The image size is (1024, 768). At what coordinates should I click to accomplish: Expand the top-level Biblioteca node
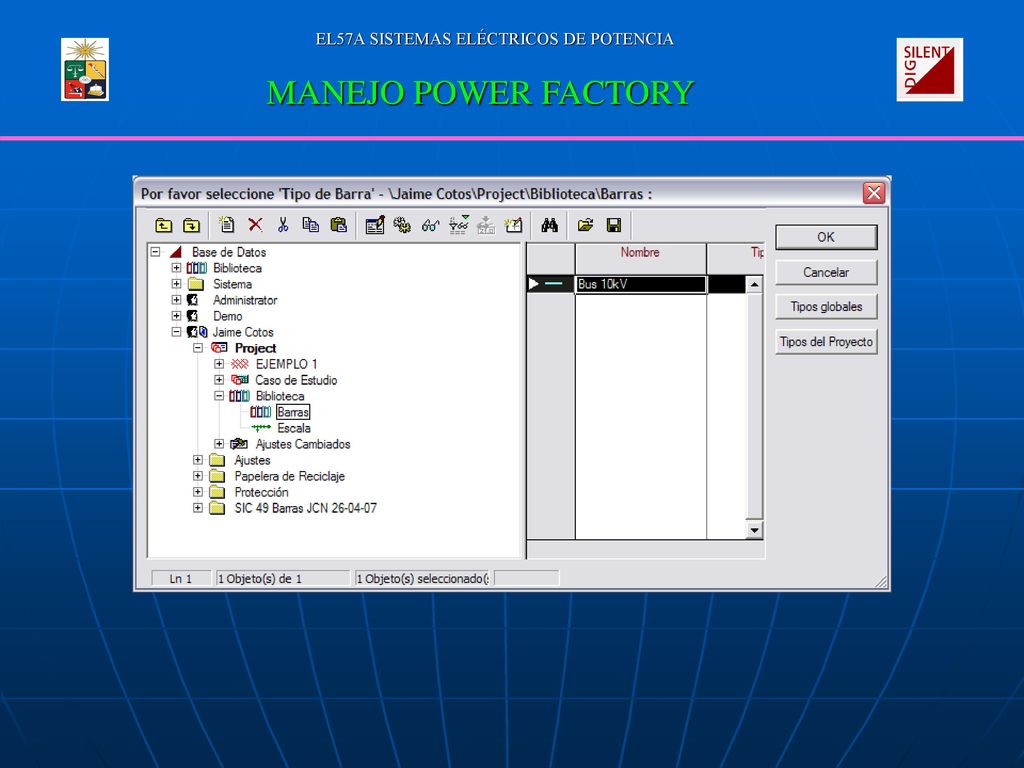point(176,268)
